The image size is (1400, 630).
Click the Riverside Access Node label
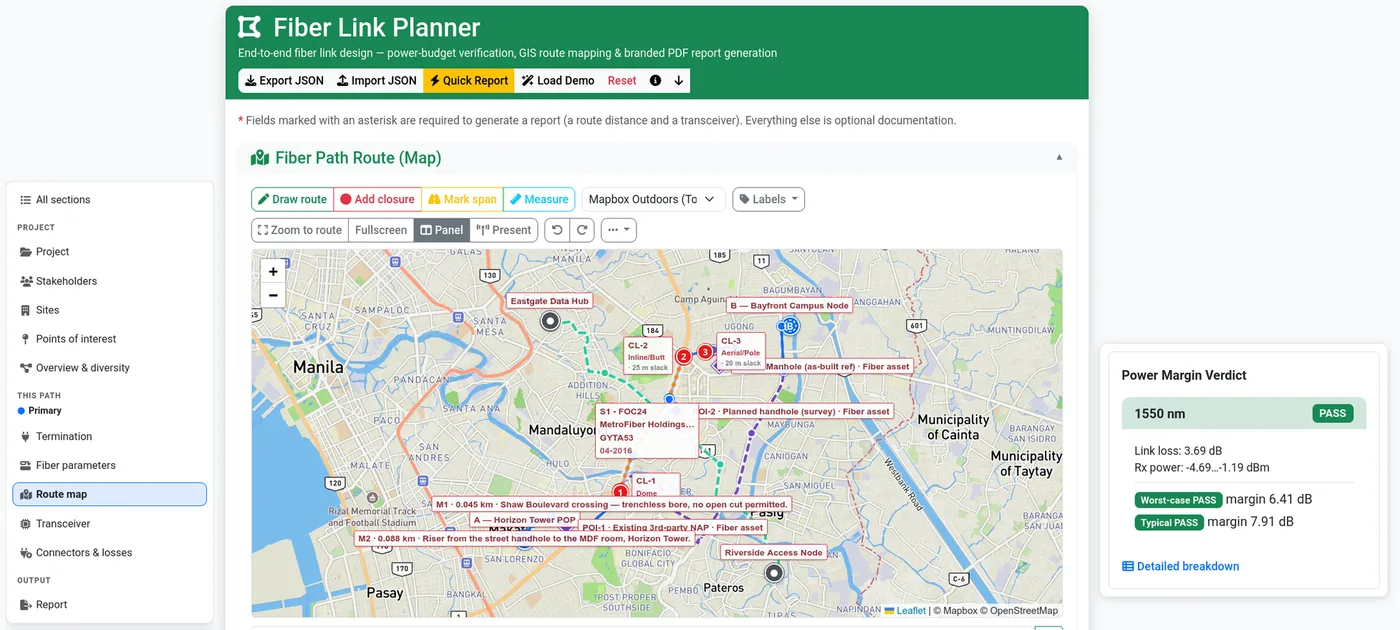[774, 553]
